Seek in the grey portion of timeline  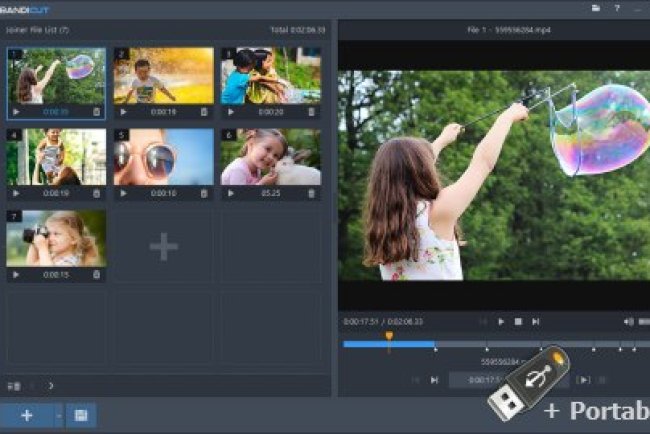point(542,344)
